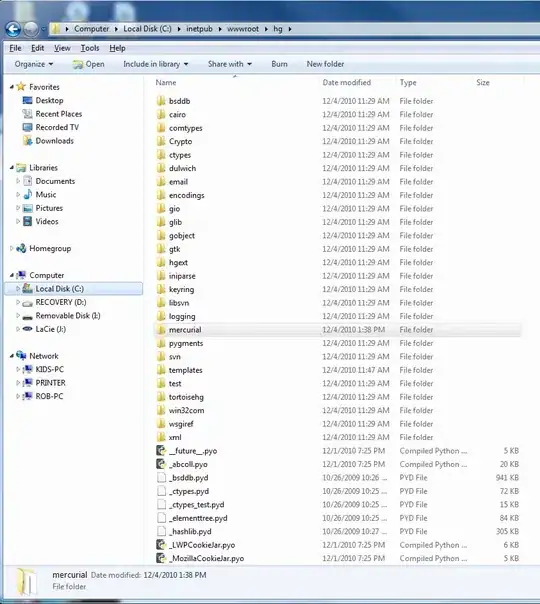Expand the ROB-PC network node
The image size is (540, 604).
tap(18, 396)
